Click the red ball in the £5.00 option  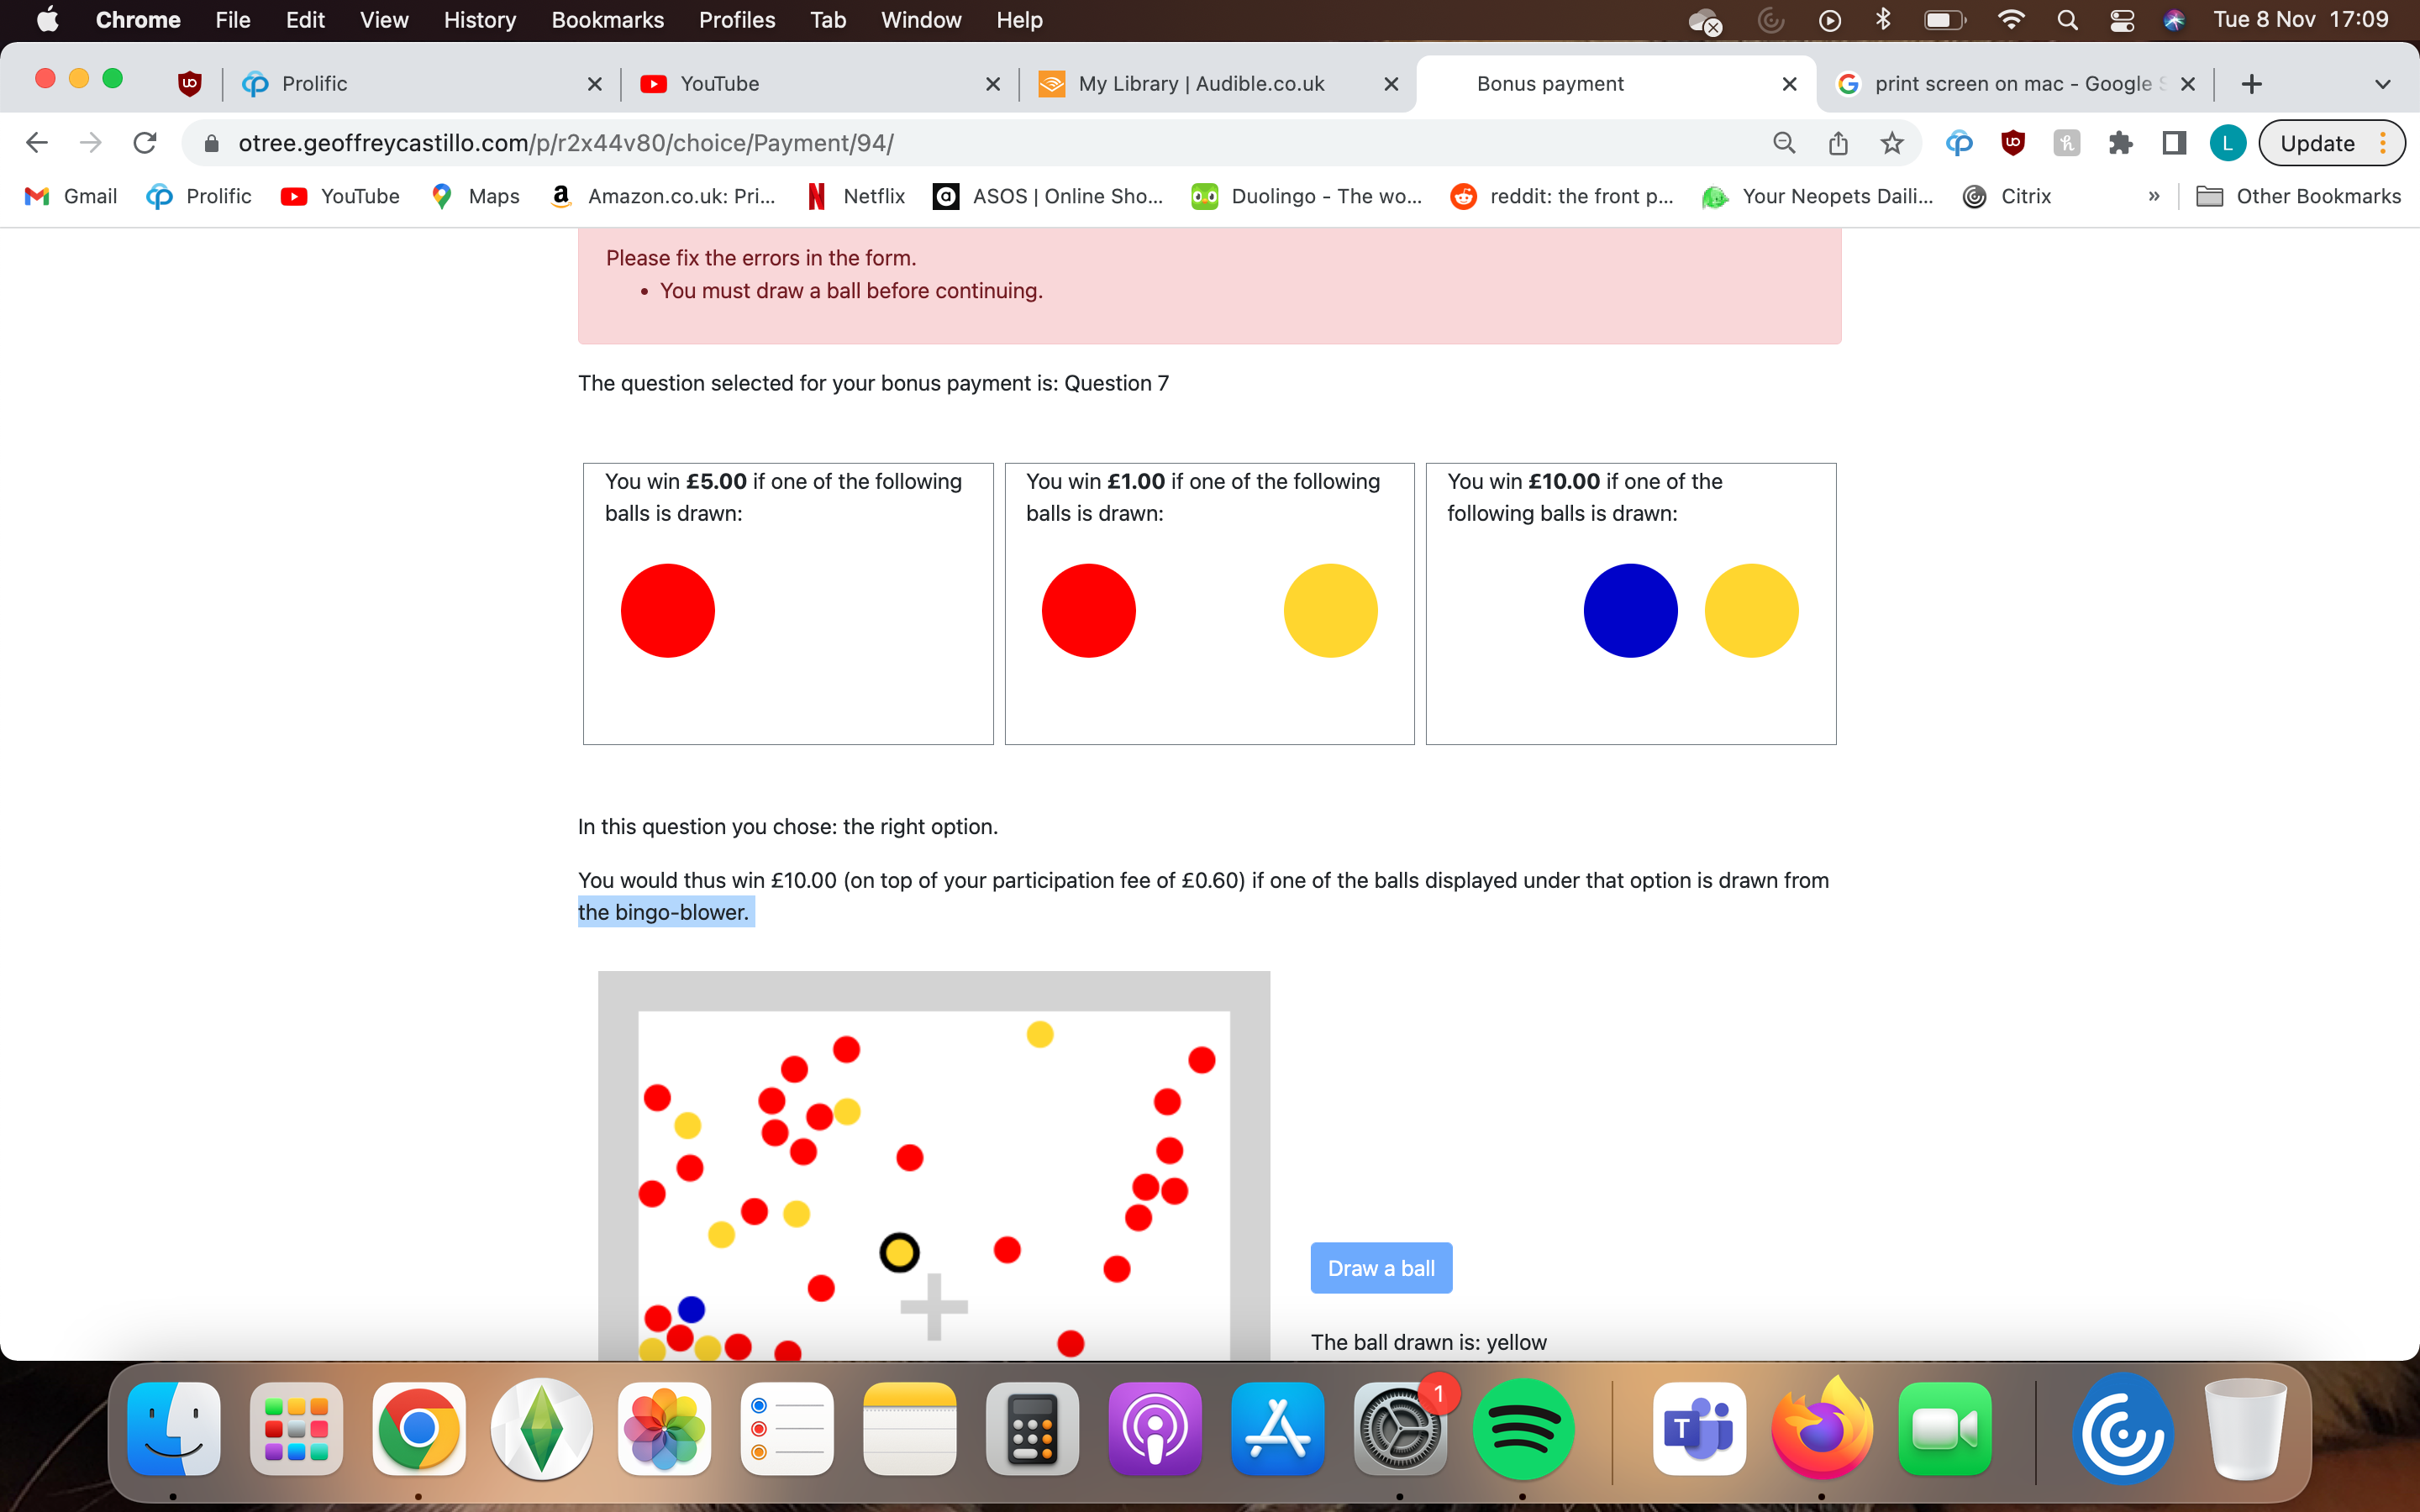pos(668,611)
